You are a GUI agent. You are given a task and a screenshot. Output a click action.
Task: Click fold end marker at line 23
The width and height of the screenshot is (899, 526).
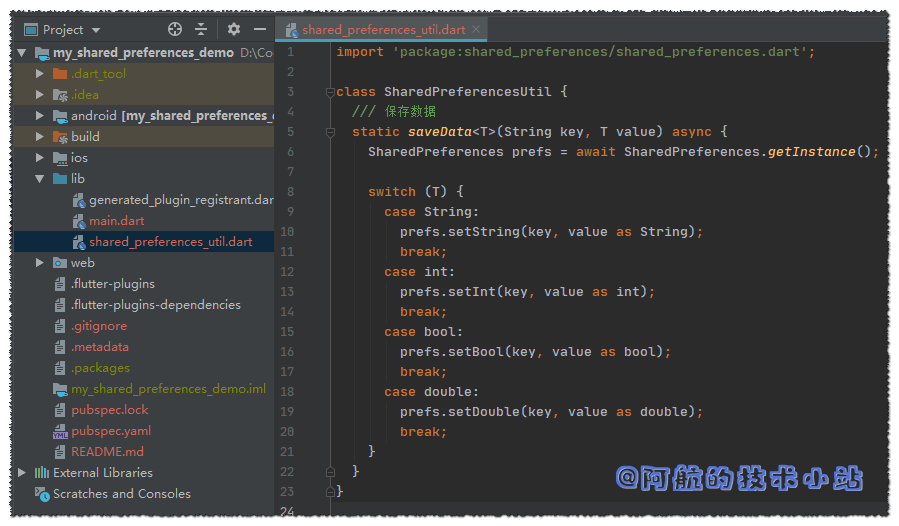330,492
